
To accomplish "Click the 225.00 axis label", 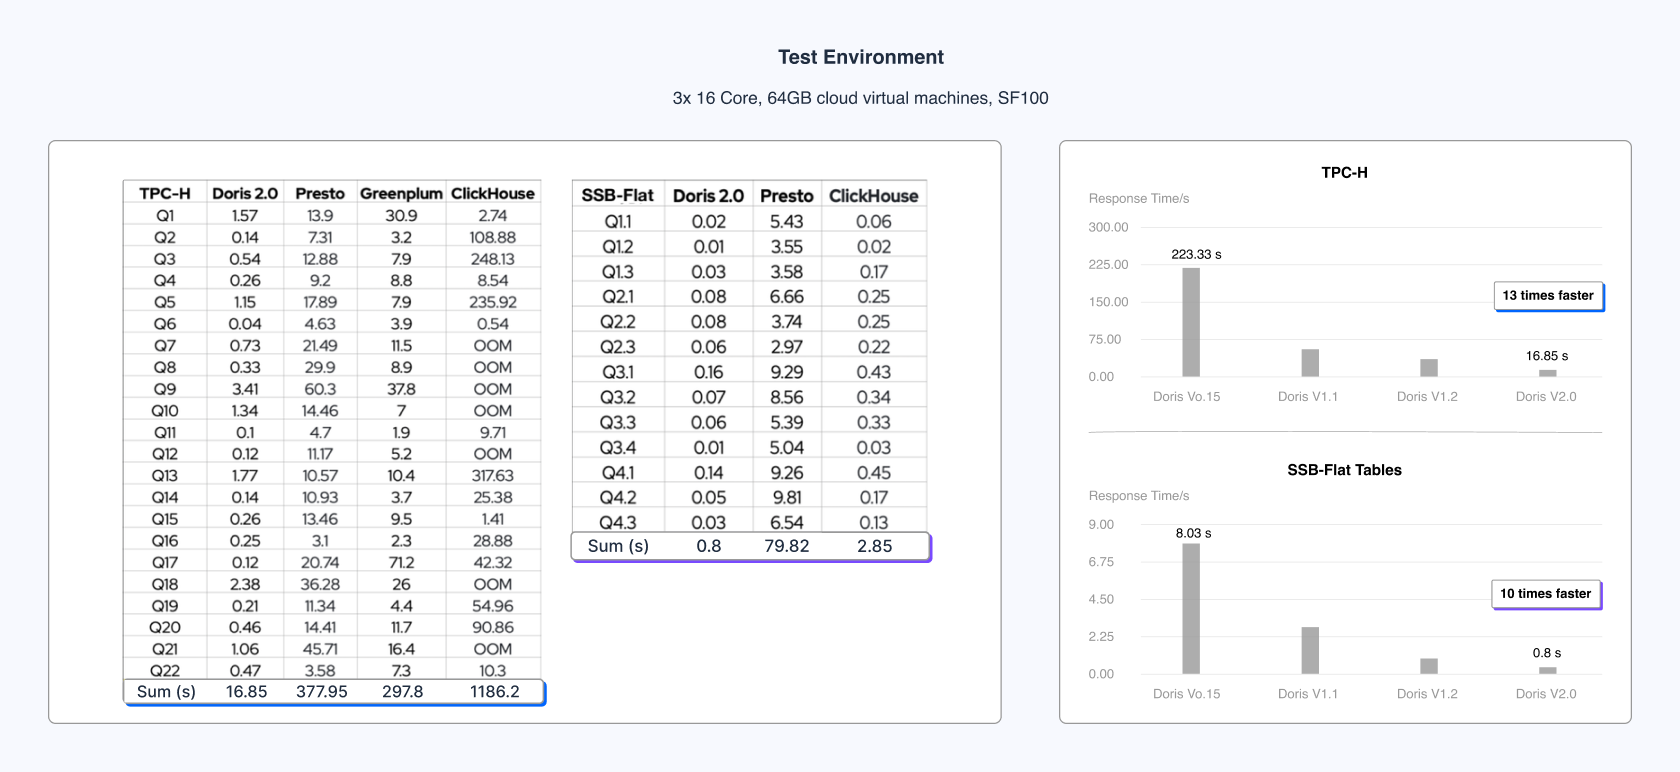I will coord(1108,264).
